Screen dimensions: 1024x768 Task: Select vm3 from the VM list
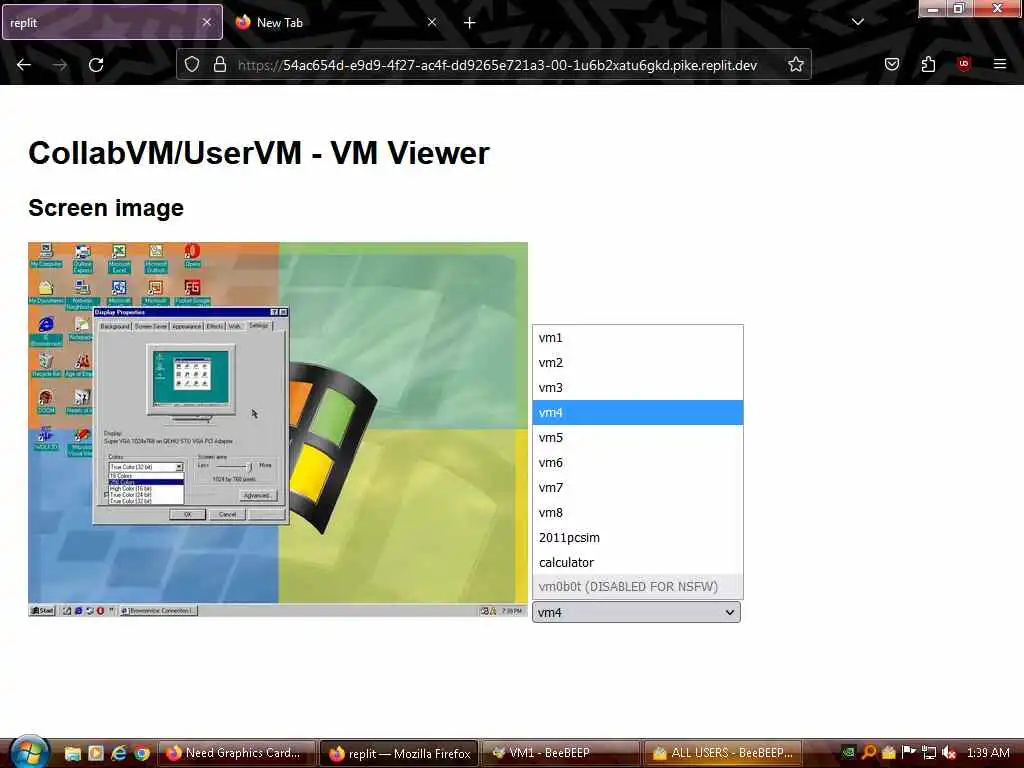pos(637,387)
